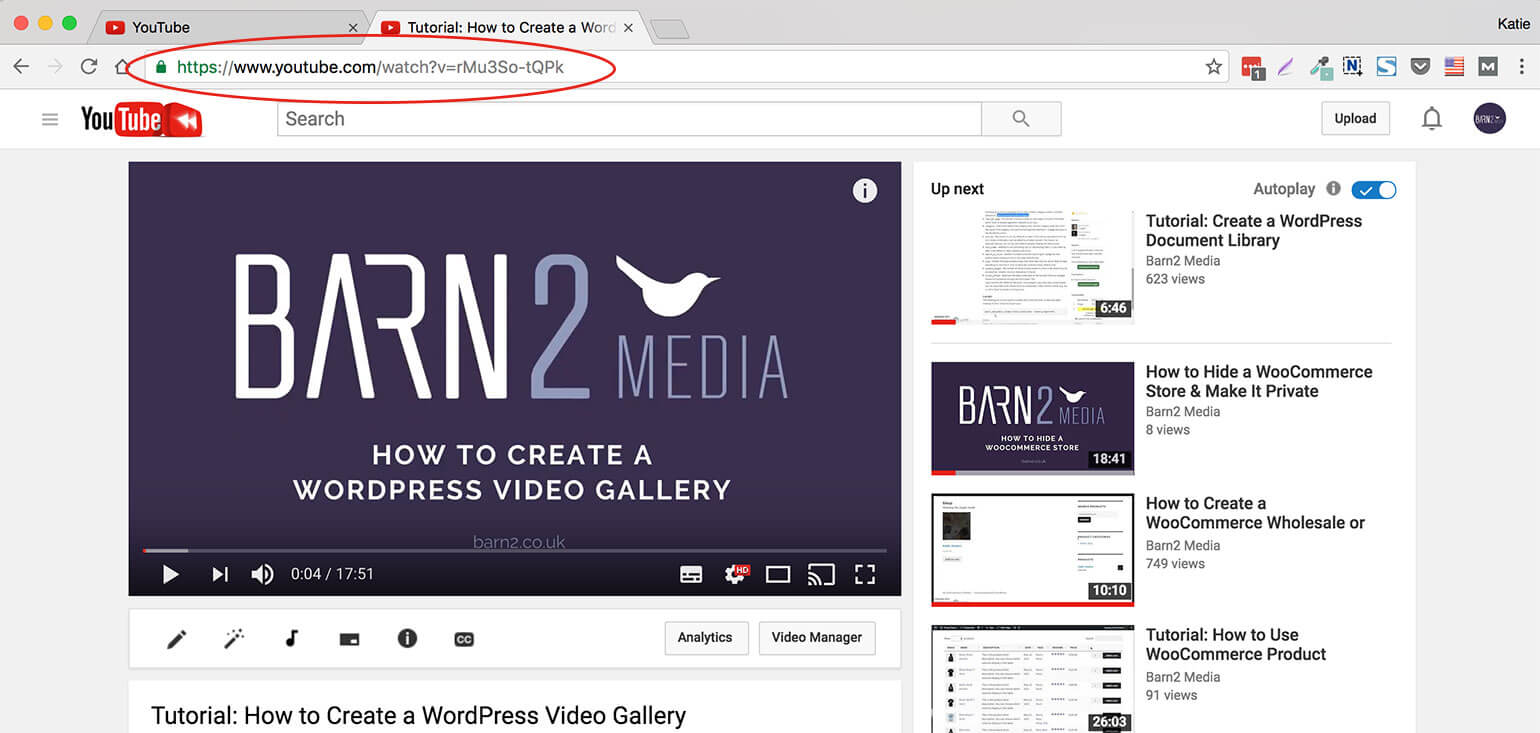Screen dimensions: 1540x733
Task: Open the hamburger menu next to the YouTube logo
Action: point(50,118)
